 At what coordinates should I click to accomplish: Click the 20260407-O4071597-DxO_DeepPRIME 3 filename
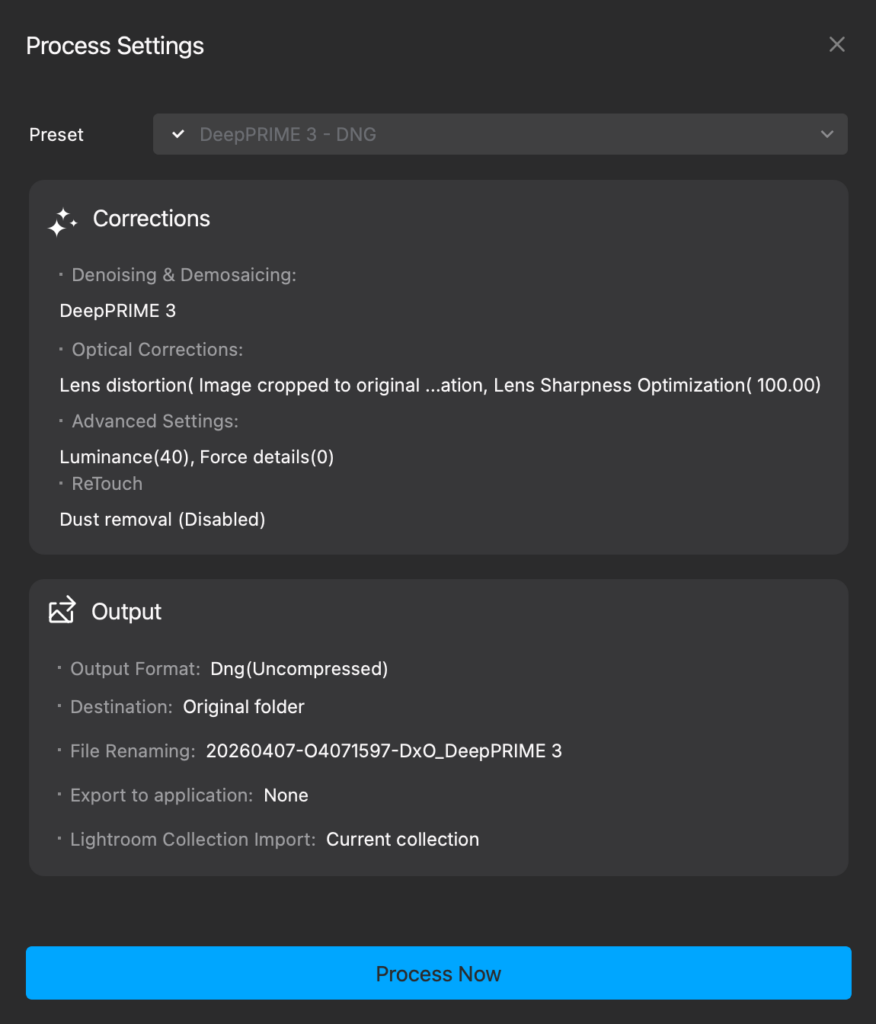(384, 751)
